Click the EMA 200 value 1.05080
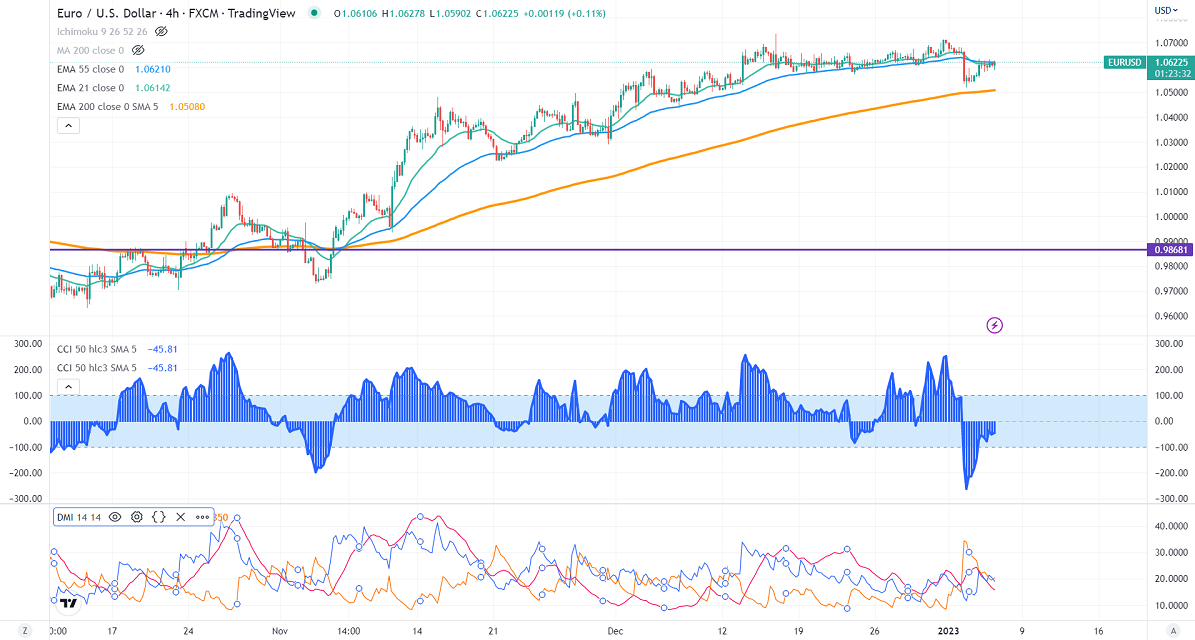 coord(187,107)
